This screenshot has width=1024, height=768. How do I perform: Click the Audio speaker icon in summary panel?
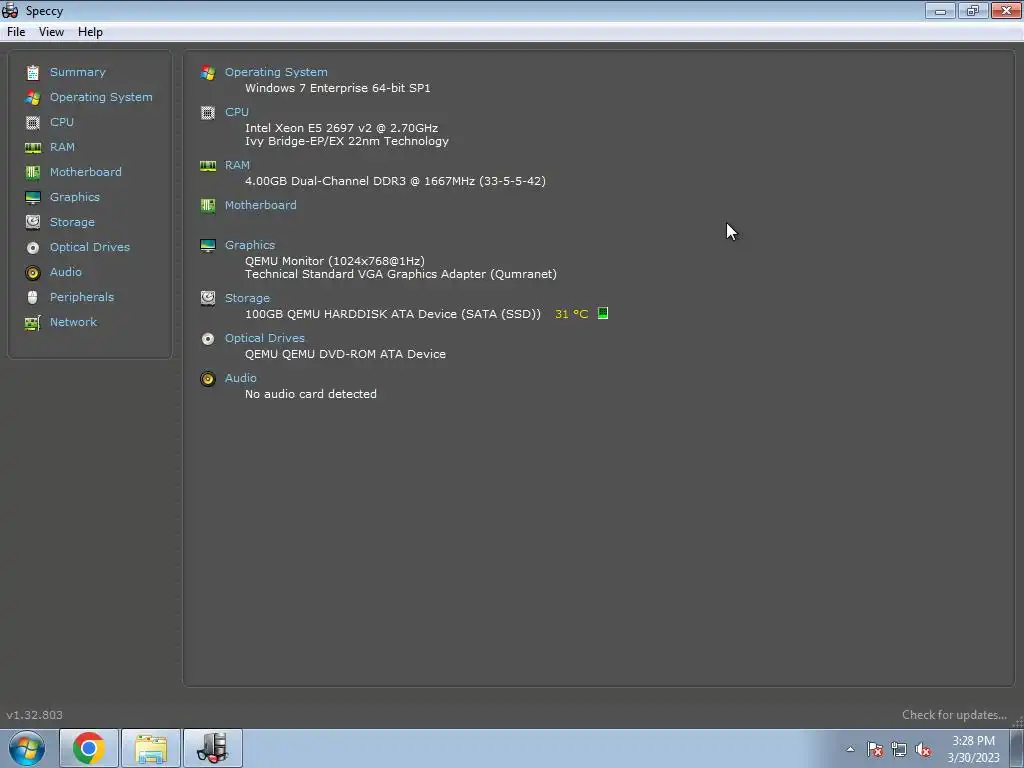(208, 379)
